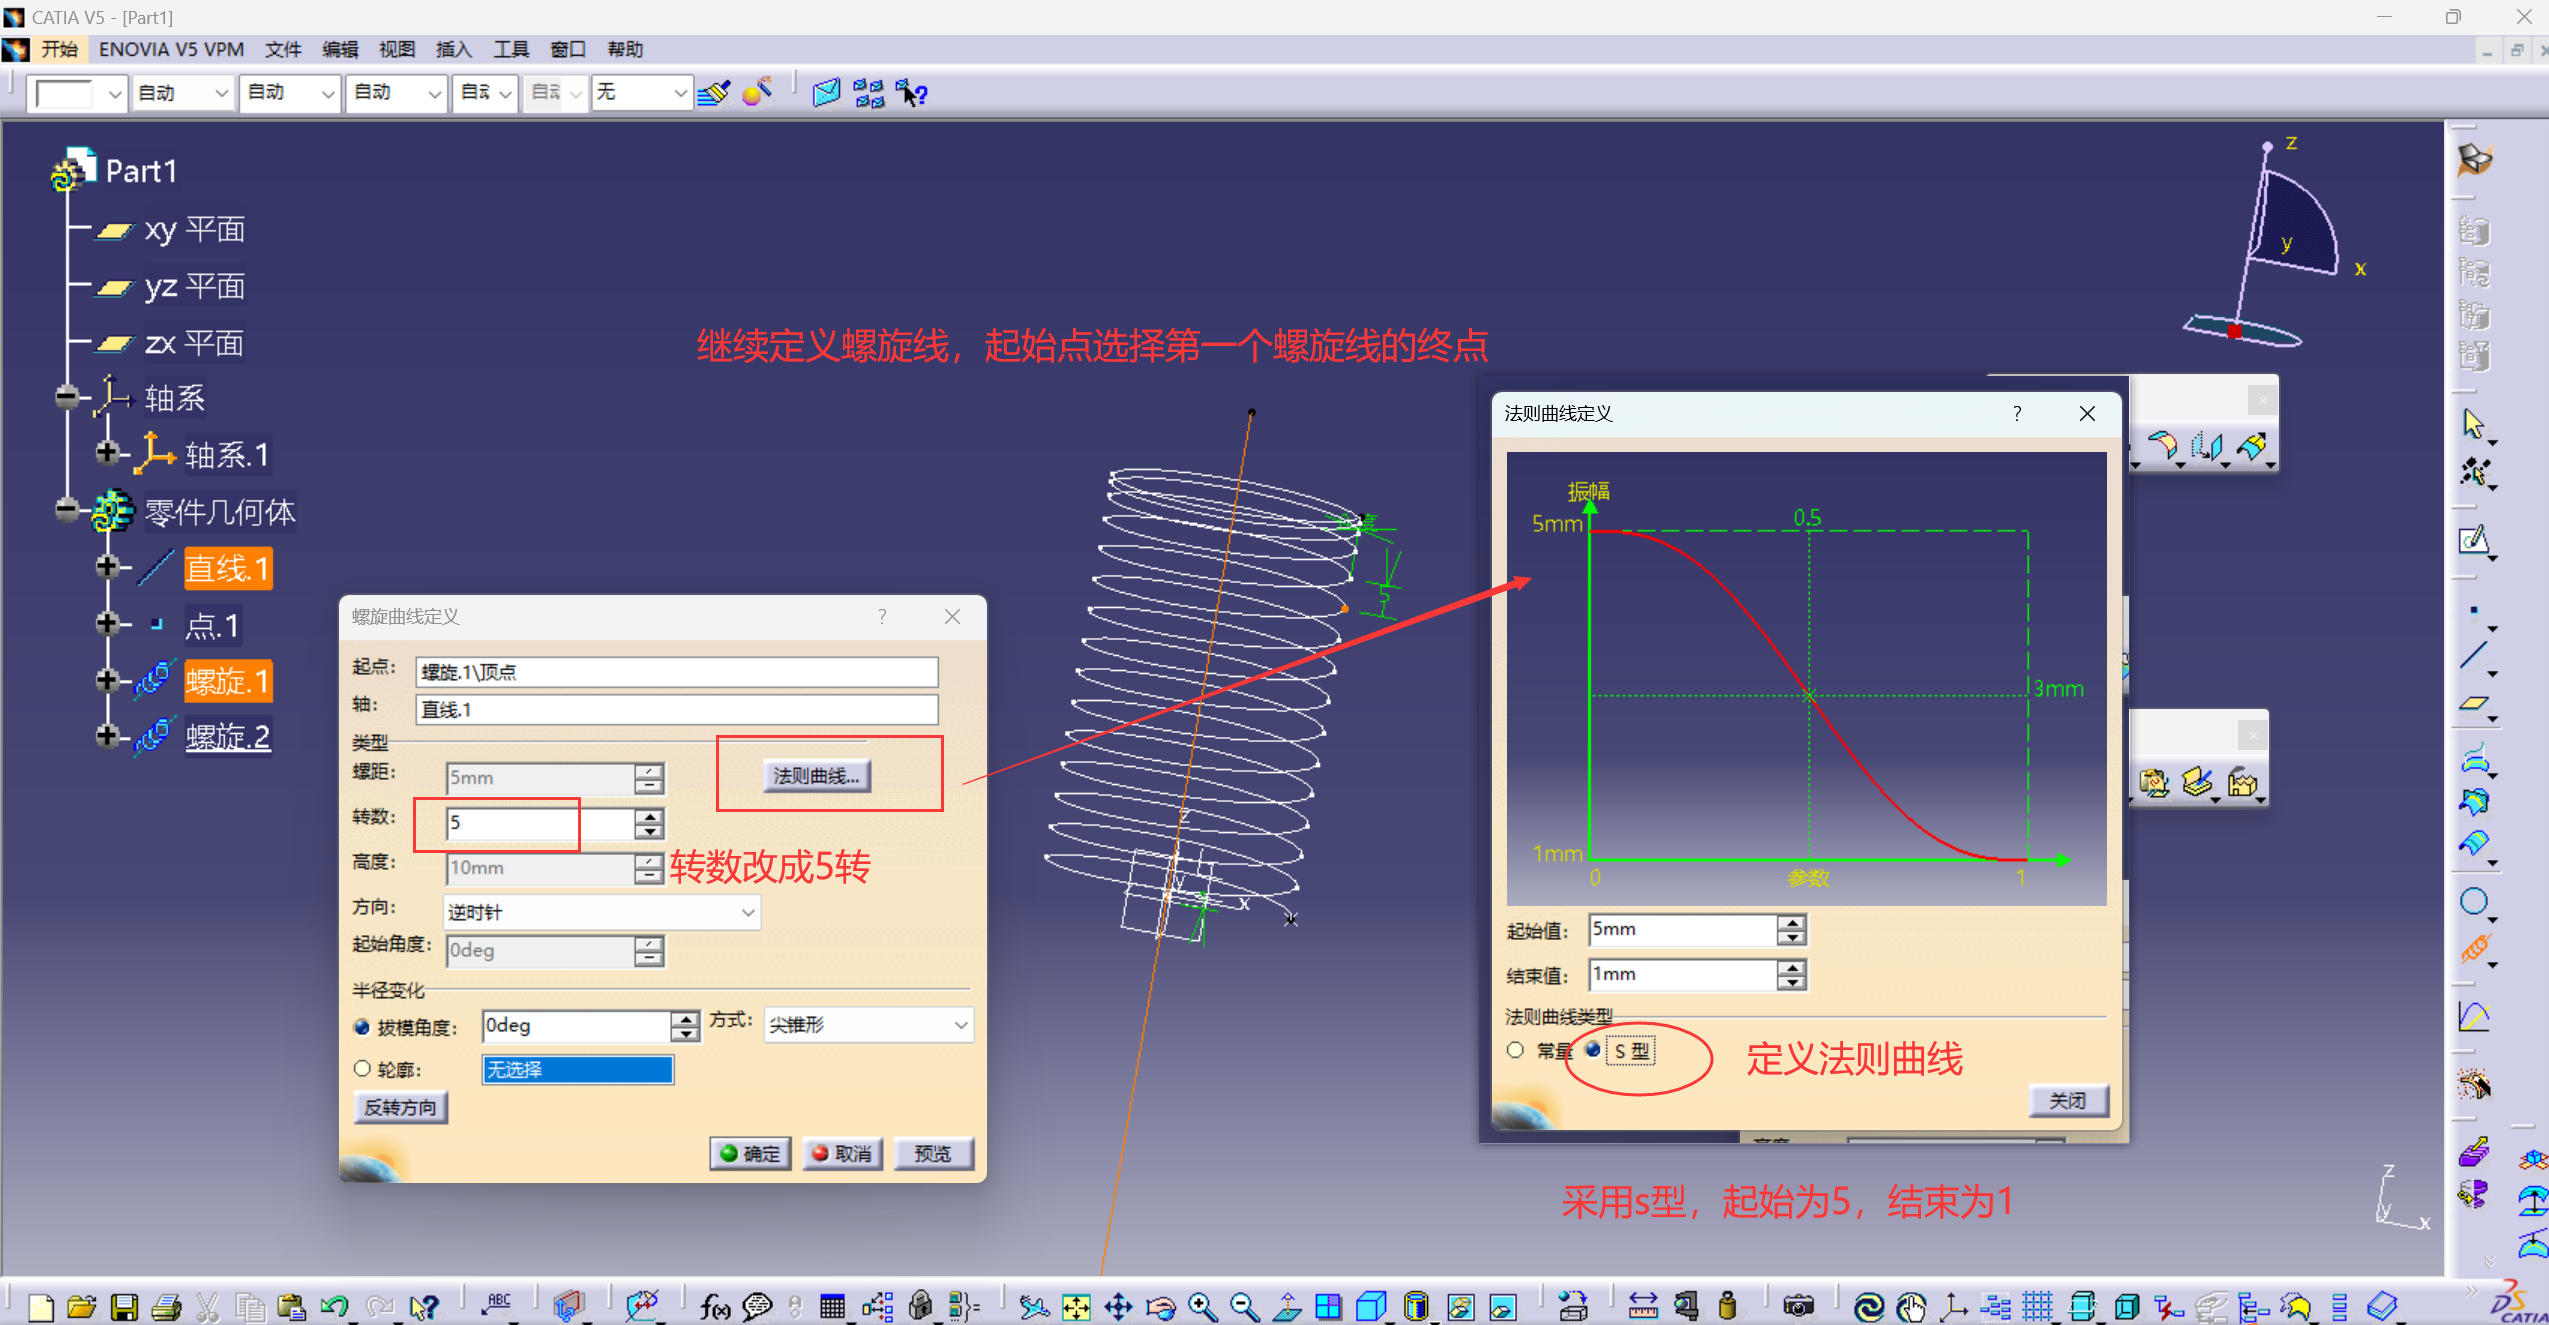The height and width of the screenshot is (1325, 2549).
Task: Open the 插入 menu
Action: [x=453, y=49]
